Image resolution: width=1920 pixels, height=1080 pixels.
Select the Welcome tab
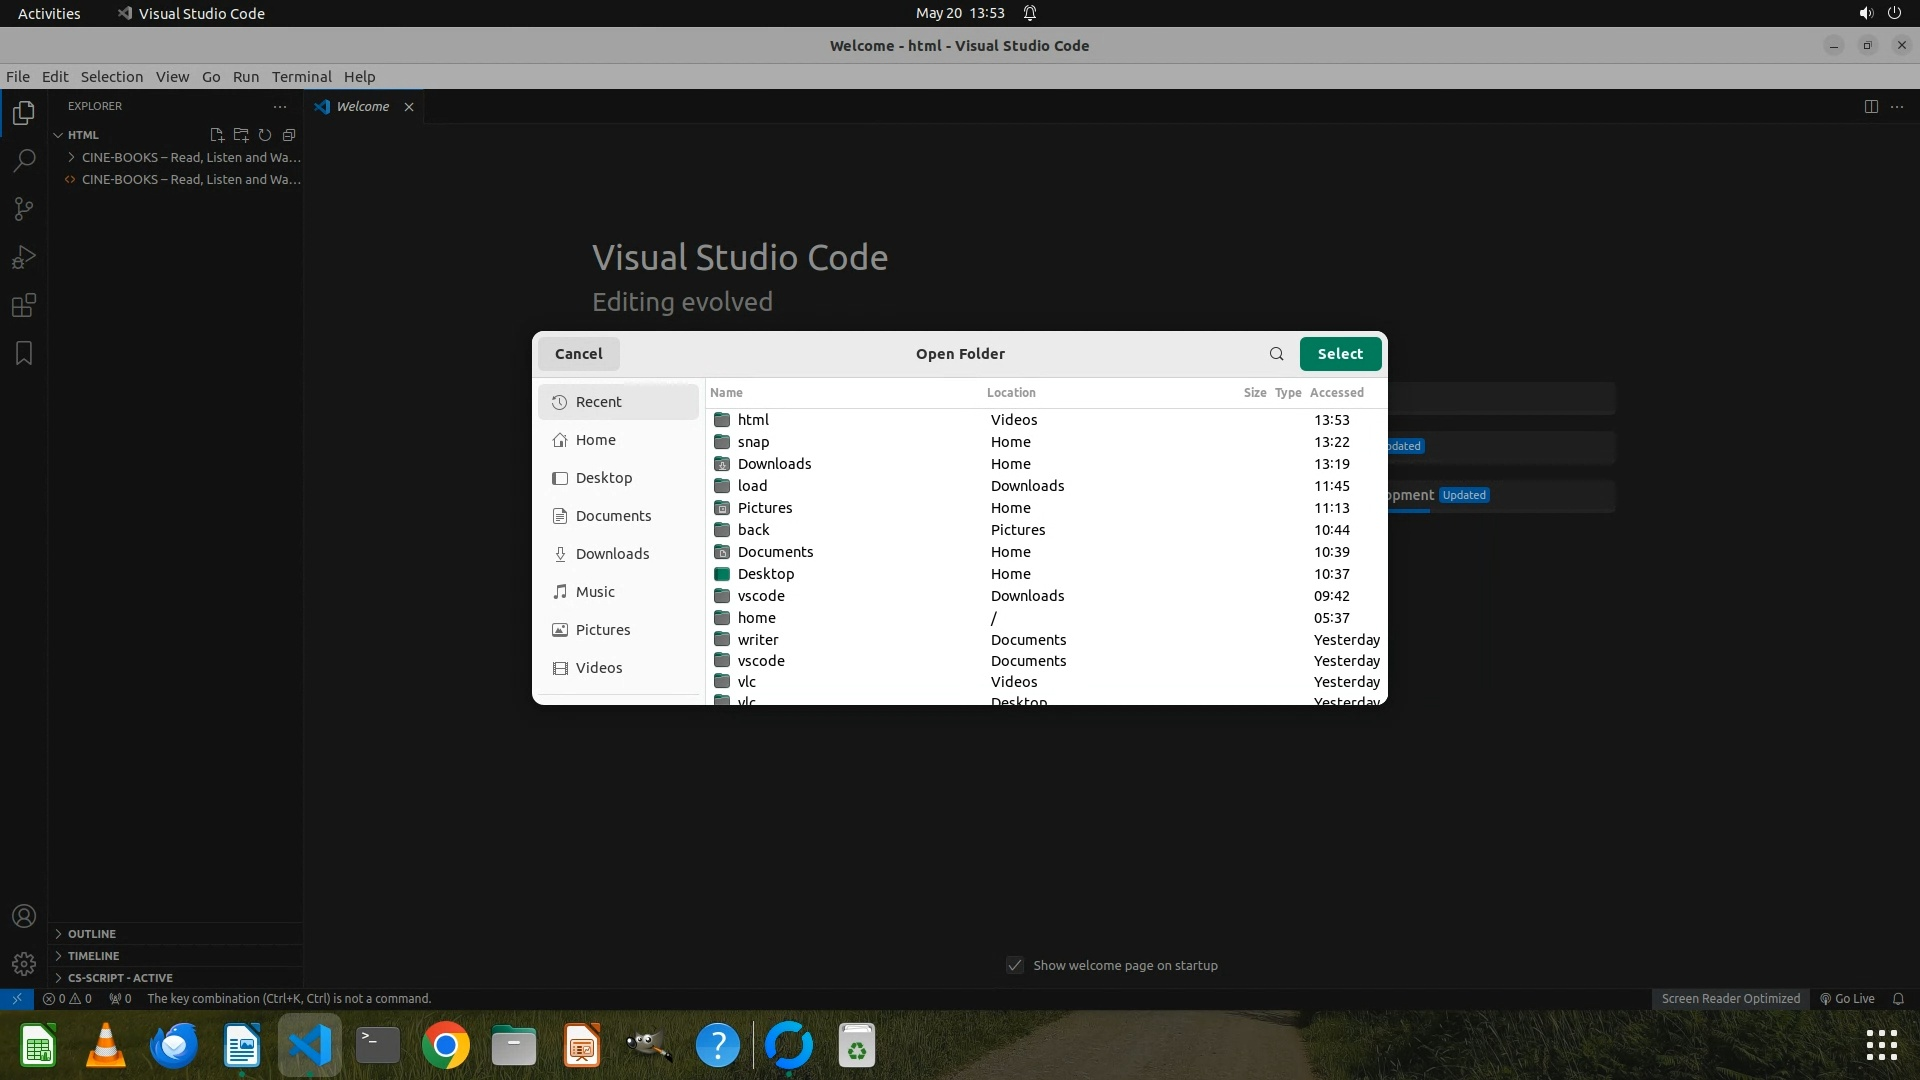(x=362, y=107)
